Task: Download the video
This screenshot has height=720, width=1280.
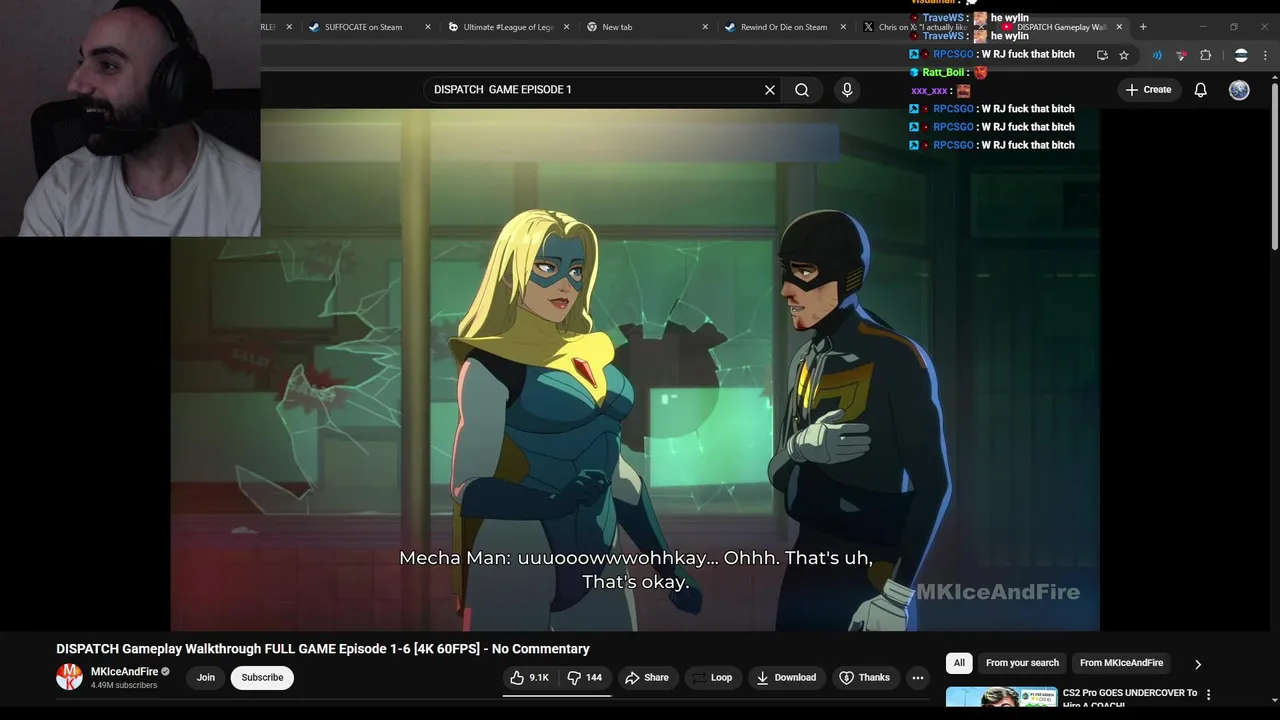Action: coord(786,678)
